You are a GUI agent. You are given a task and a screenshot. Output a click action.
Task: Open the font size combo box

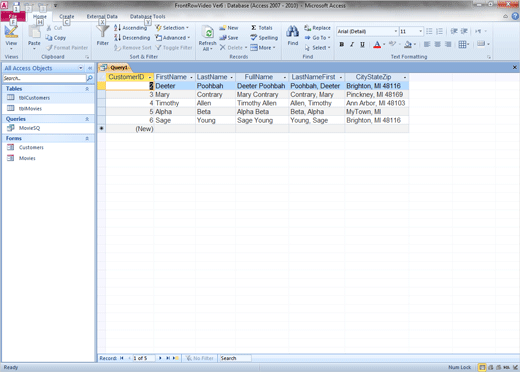411,31
